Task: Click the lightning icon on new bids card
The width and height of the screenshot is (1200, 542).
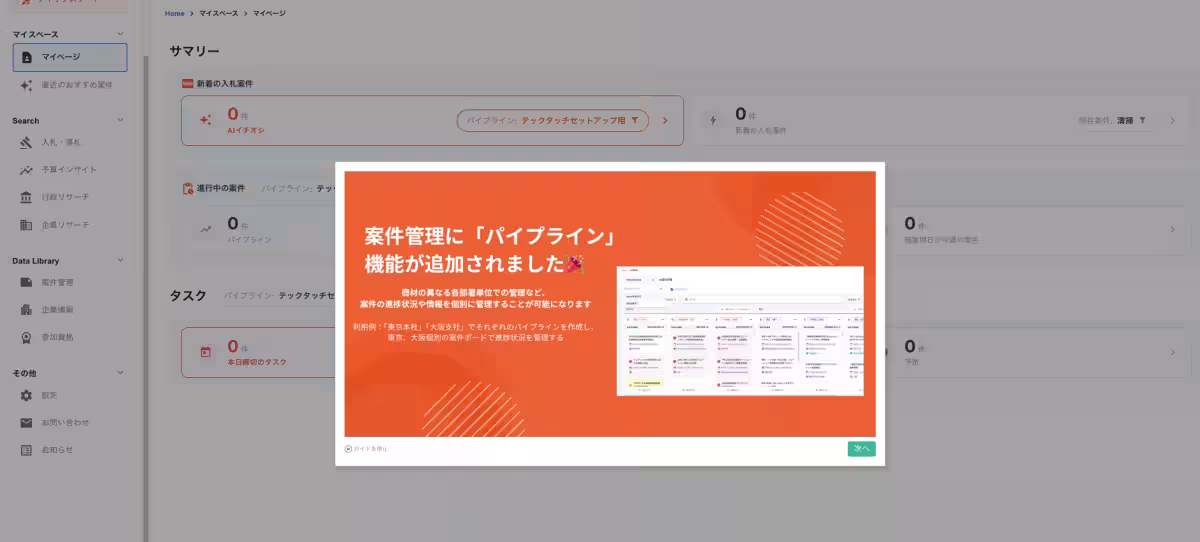Action: pyautogui.click(x=713, y=120)
